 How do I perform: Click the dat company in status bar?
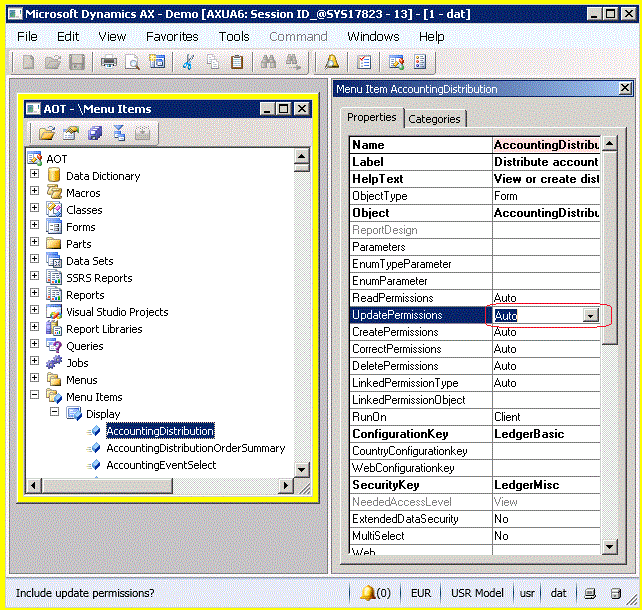558,593
